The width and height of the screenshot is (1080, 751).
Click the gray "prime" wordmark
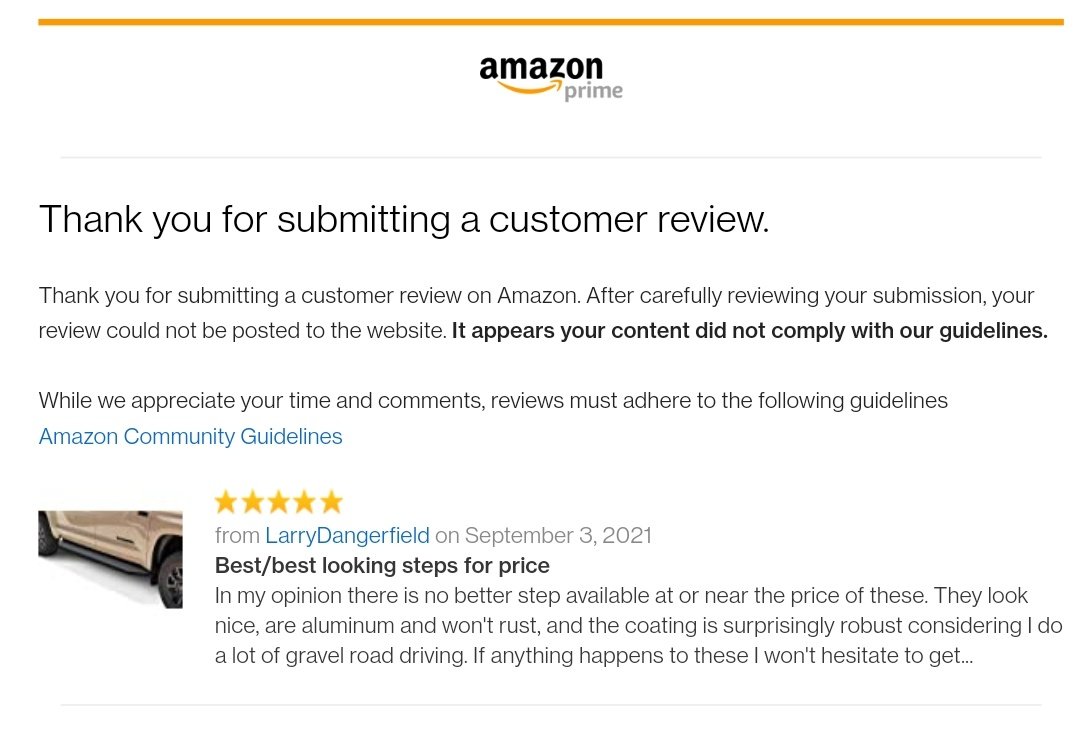point(594,92)
